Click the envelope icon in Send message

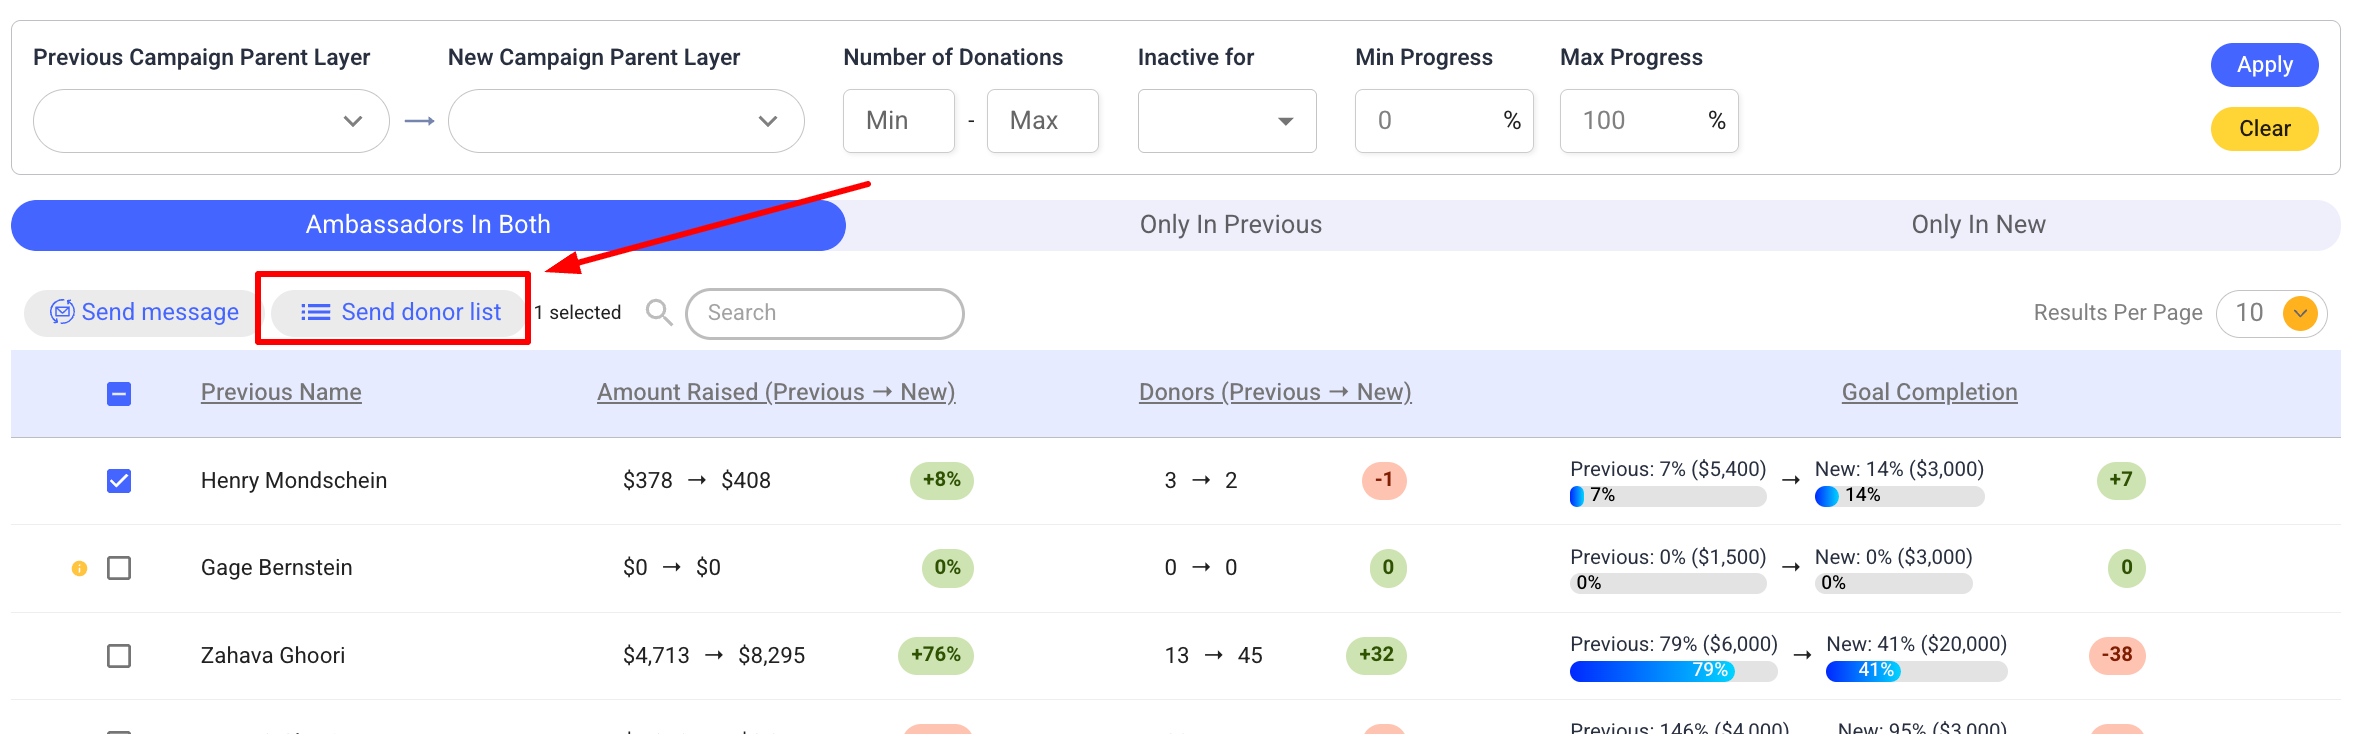pos(62,312)
